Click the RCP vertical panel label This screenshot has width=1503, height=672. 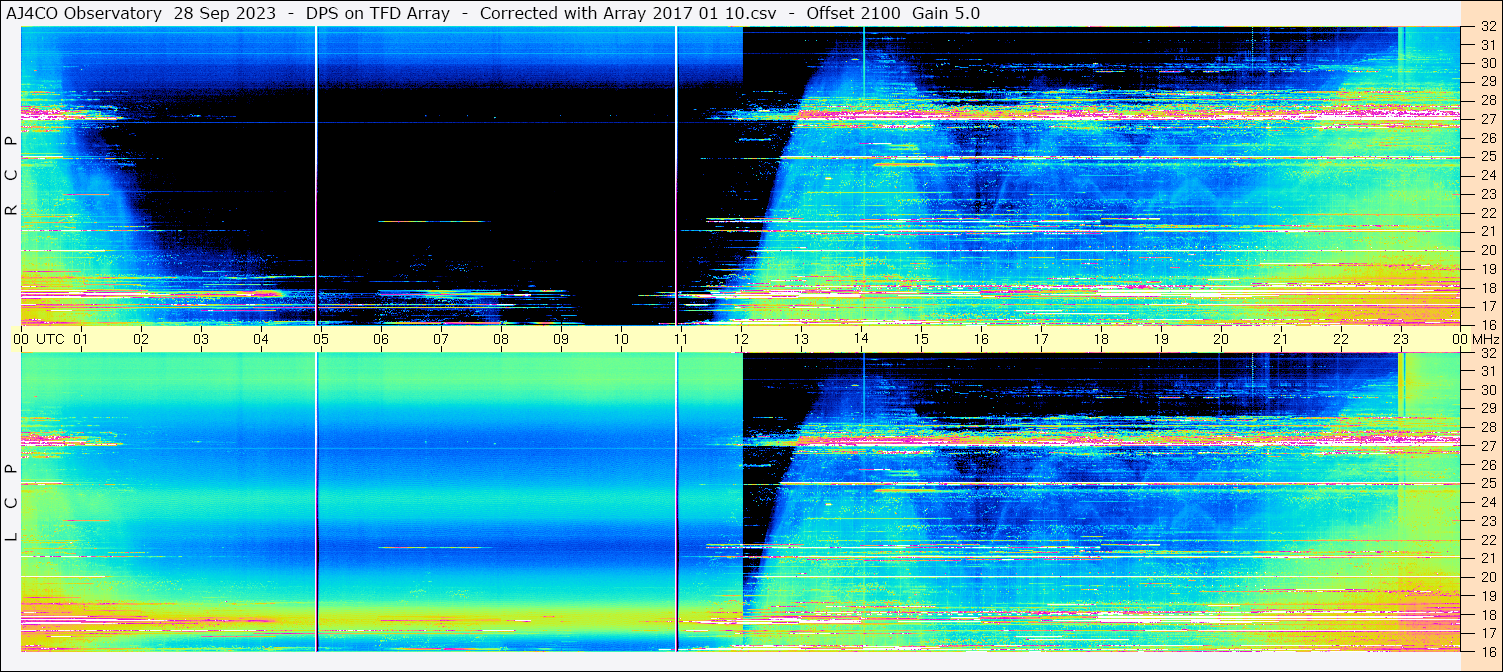11,176
